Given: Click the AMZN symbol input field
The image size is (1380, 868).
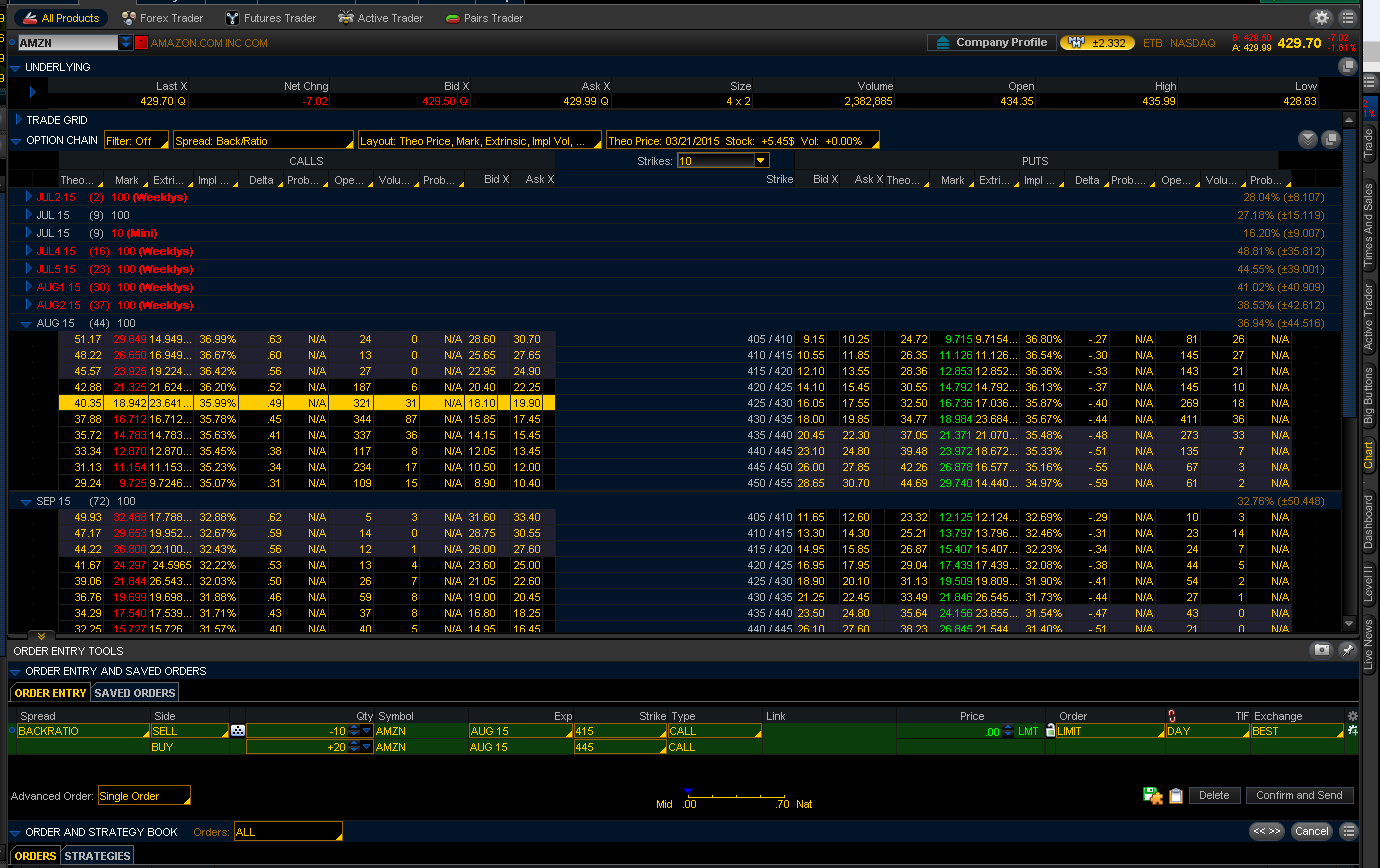Looking at the screenshot, I should pos(68,43).
